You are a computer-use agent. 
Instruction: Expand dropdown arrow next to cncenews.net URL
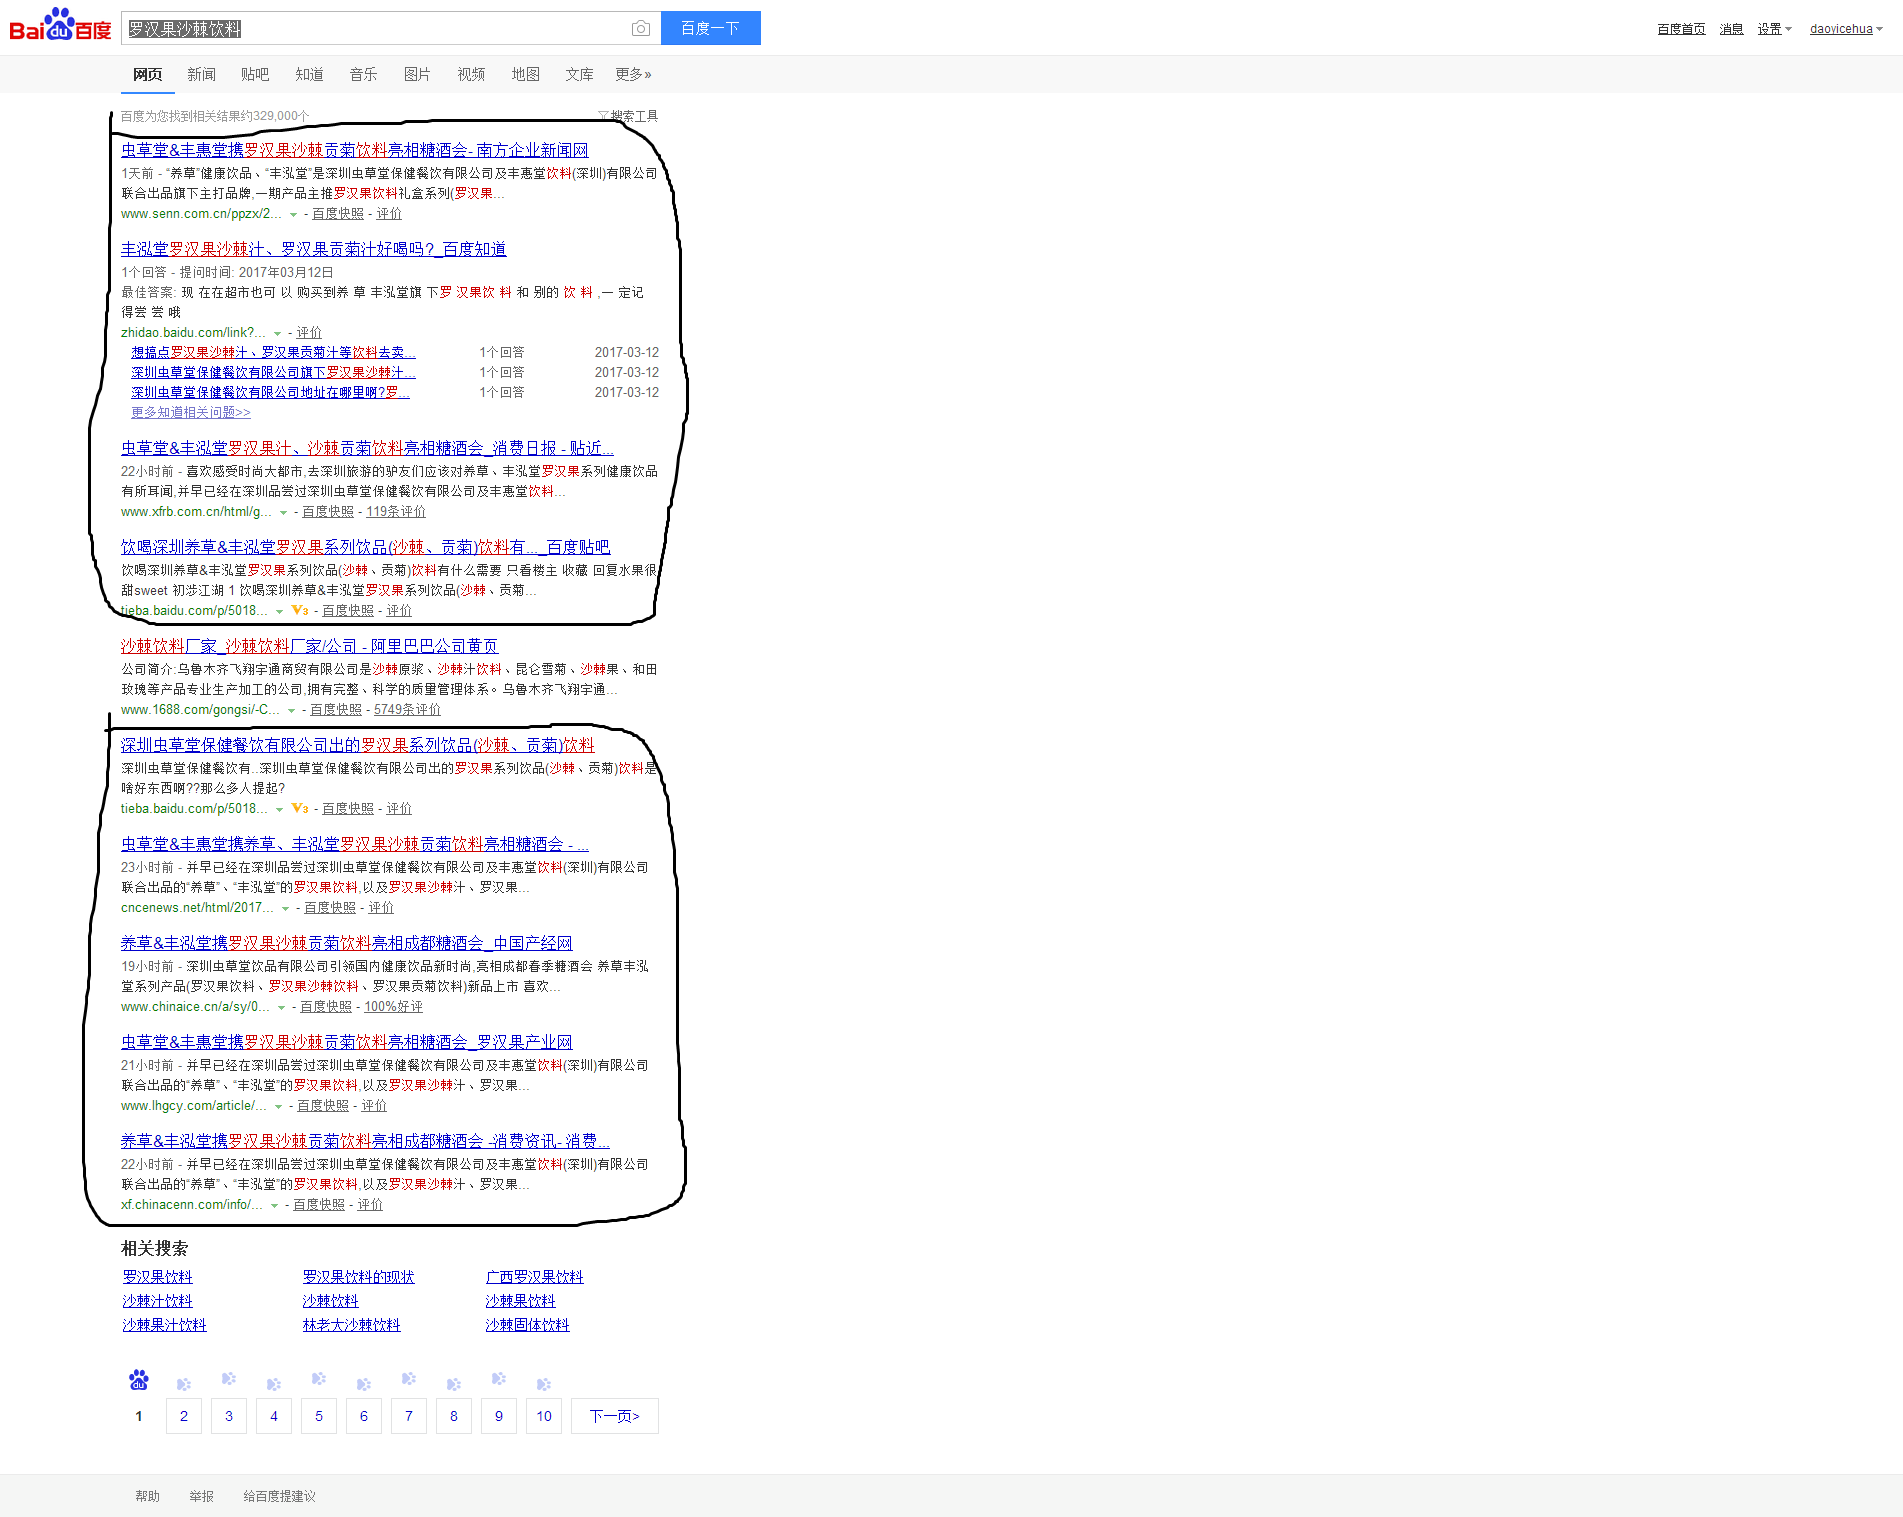click(x=285, y=909)
